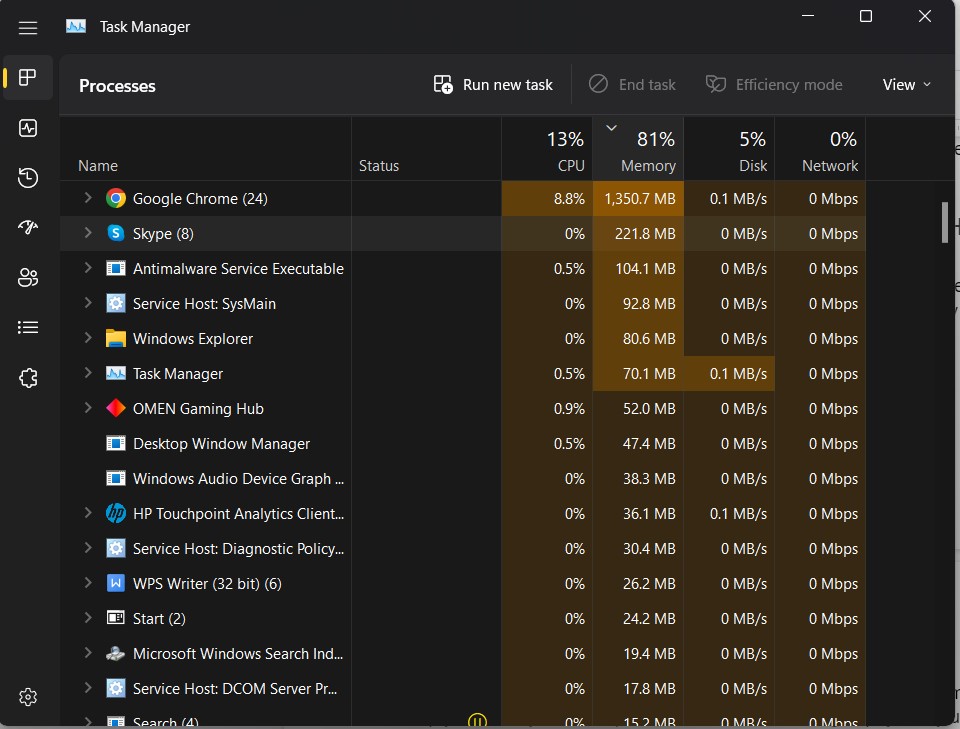Switch to the Performance page
960x729 pixels.
[x=27, y=128]
